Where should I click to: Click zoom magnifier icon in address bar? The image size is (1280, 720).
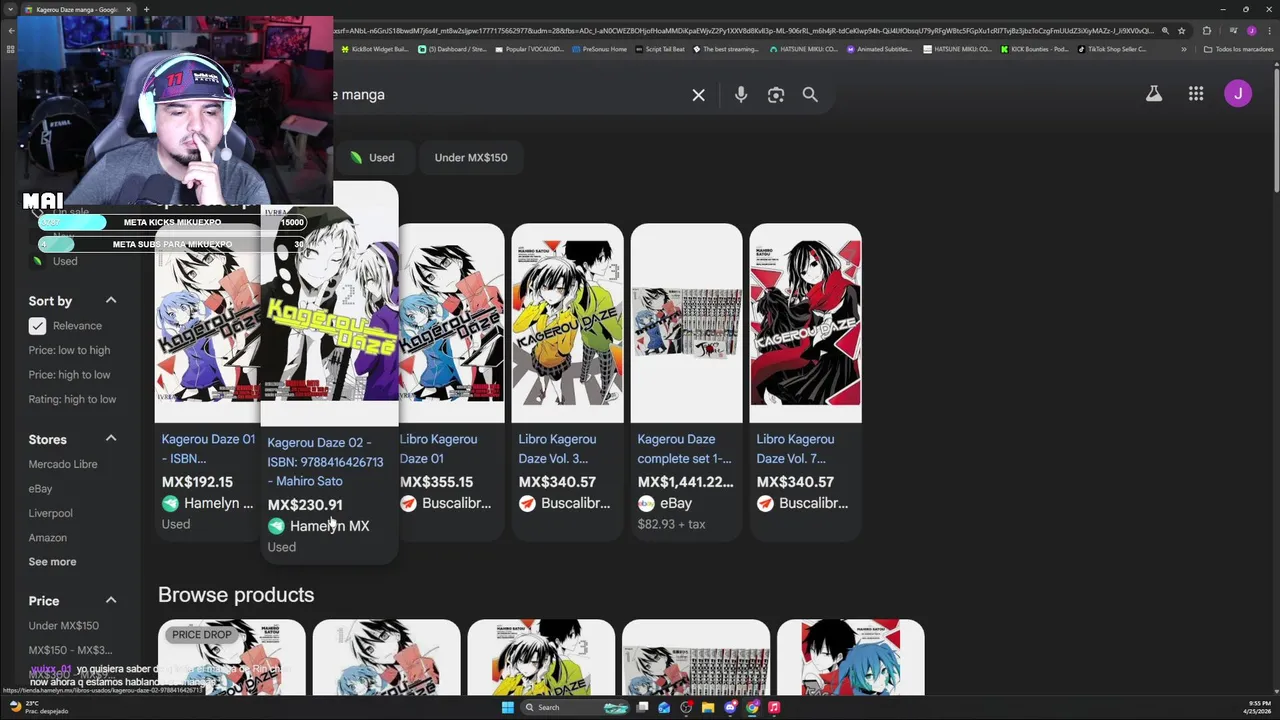pos(1165,31)
